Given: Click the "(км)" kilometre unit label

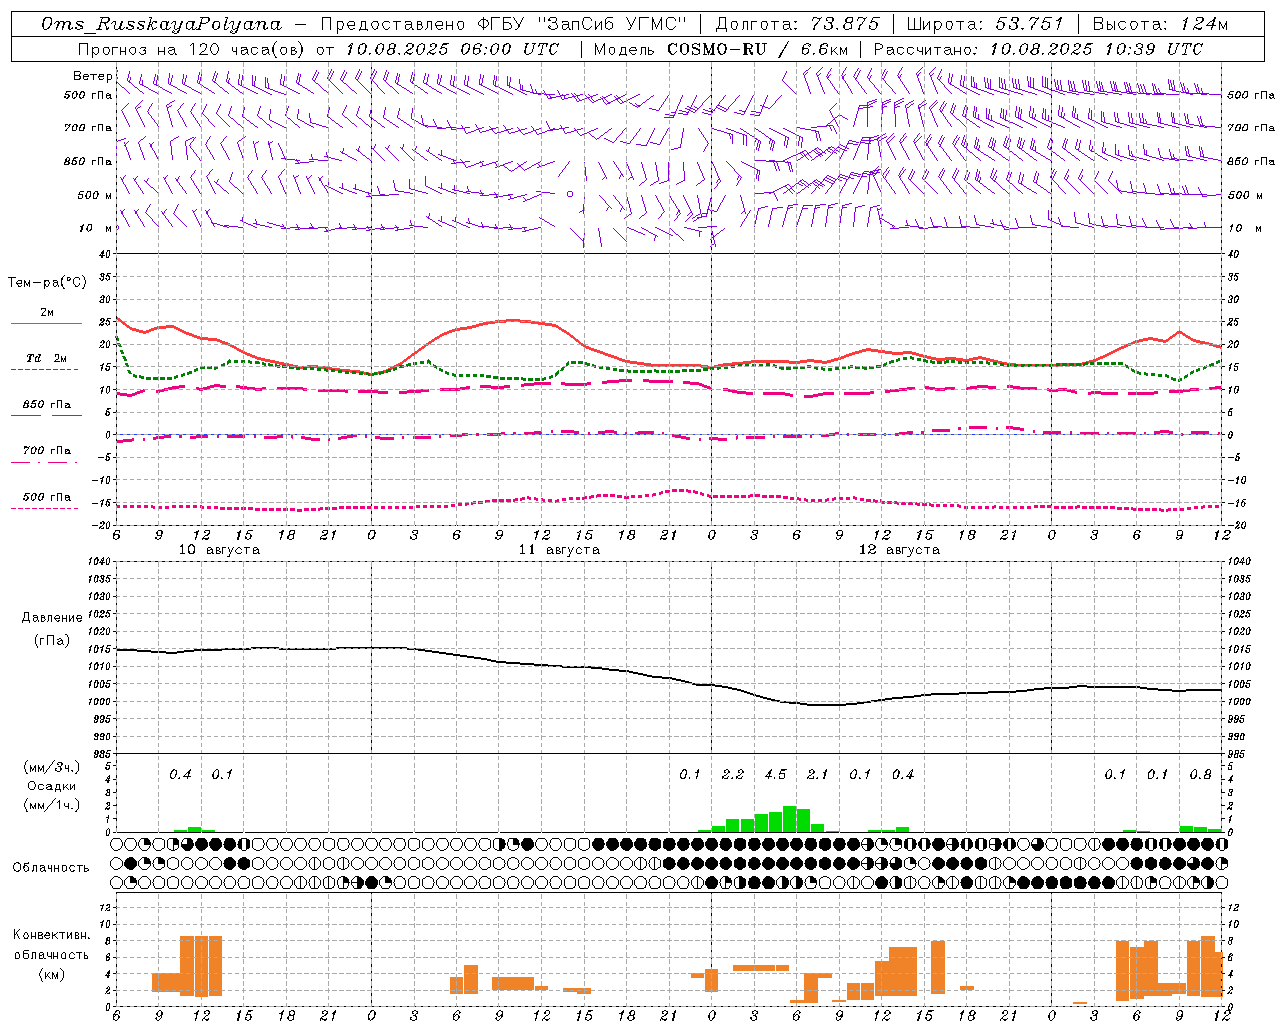Looking at the screenshot, I should pos(52,974).
